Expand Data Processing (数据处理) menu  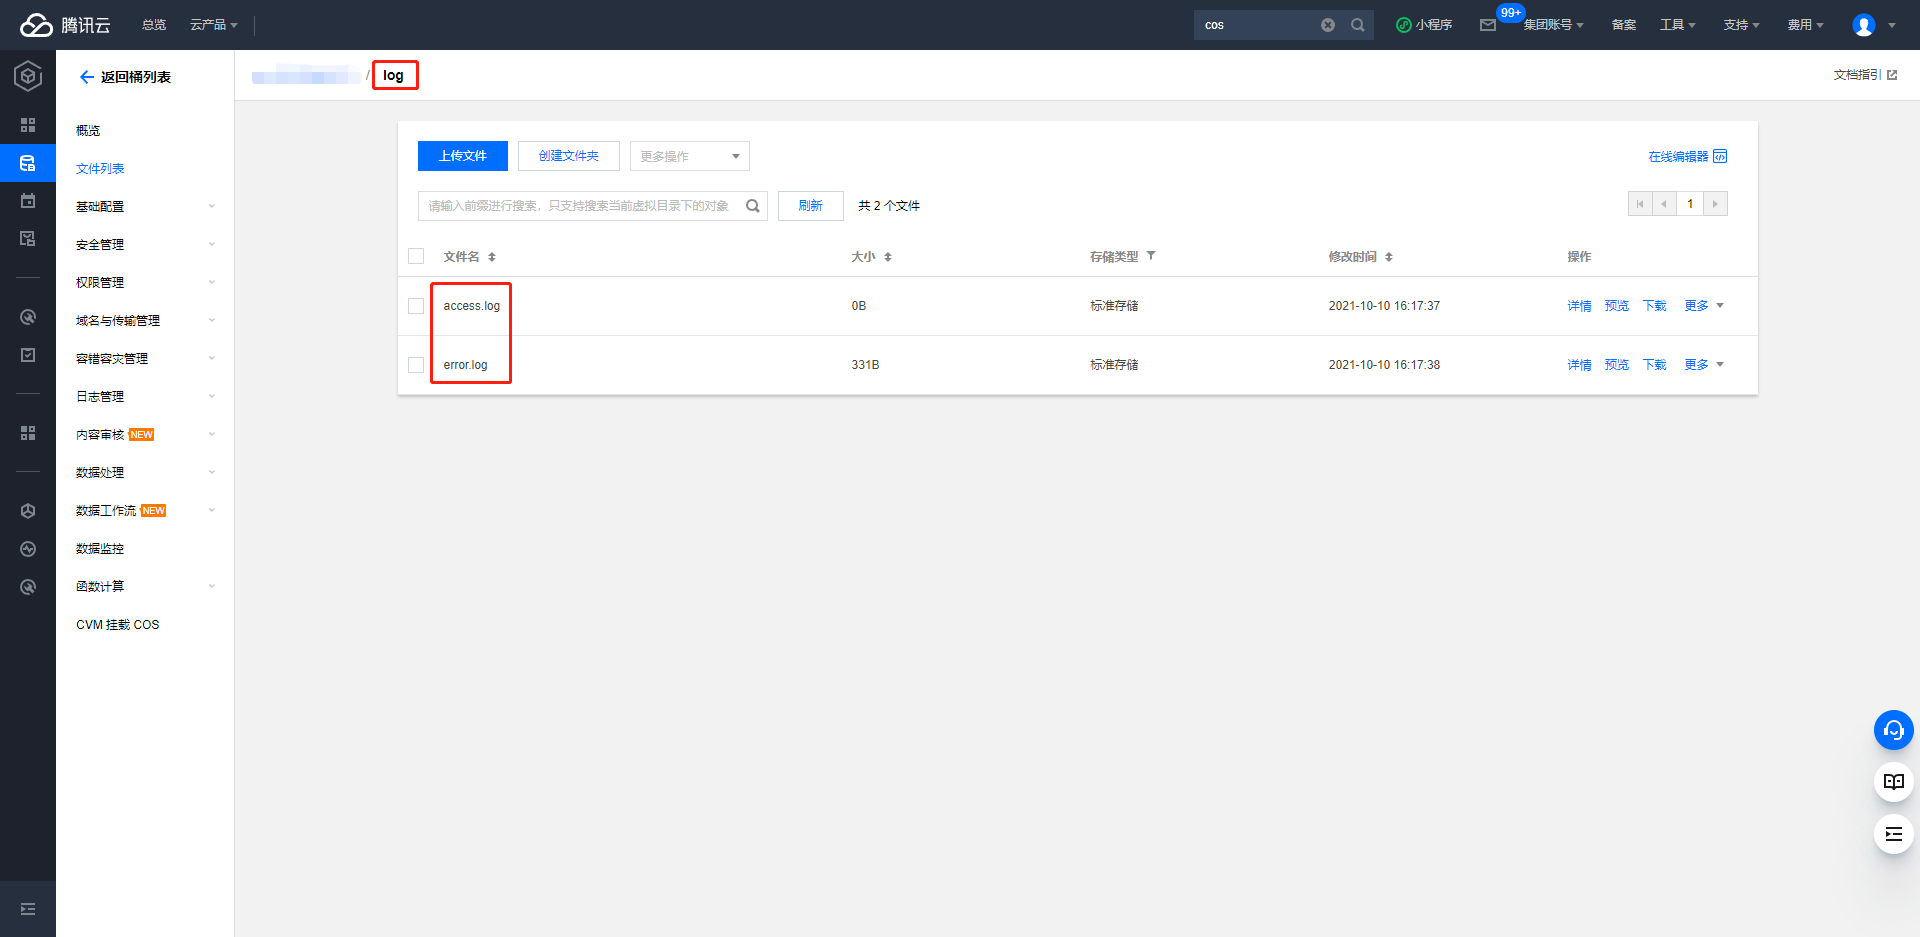145,473
